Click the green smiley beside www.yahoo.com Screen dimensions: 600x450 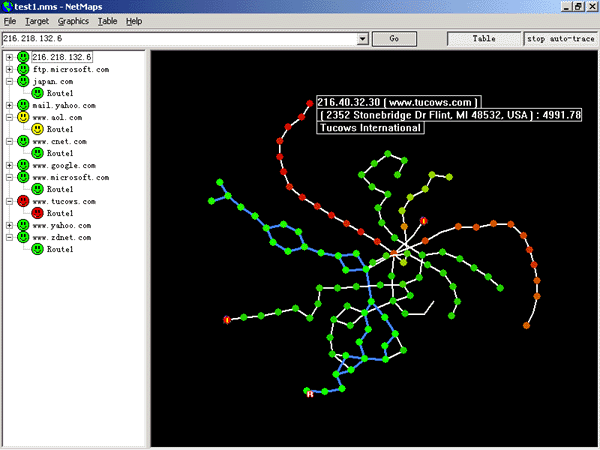pos(23,225)
